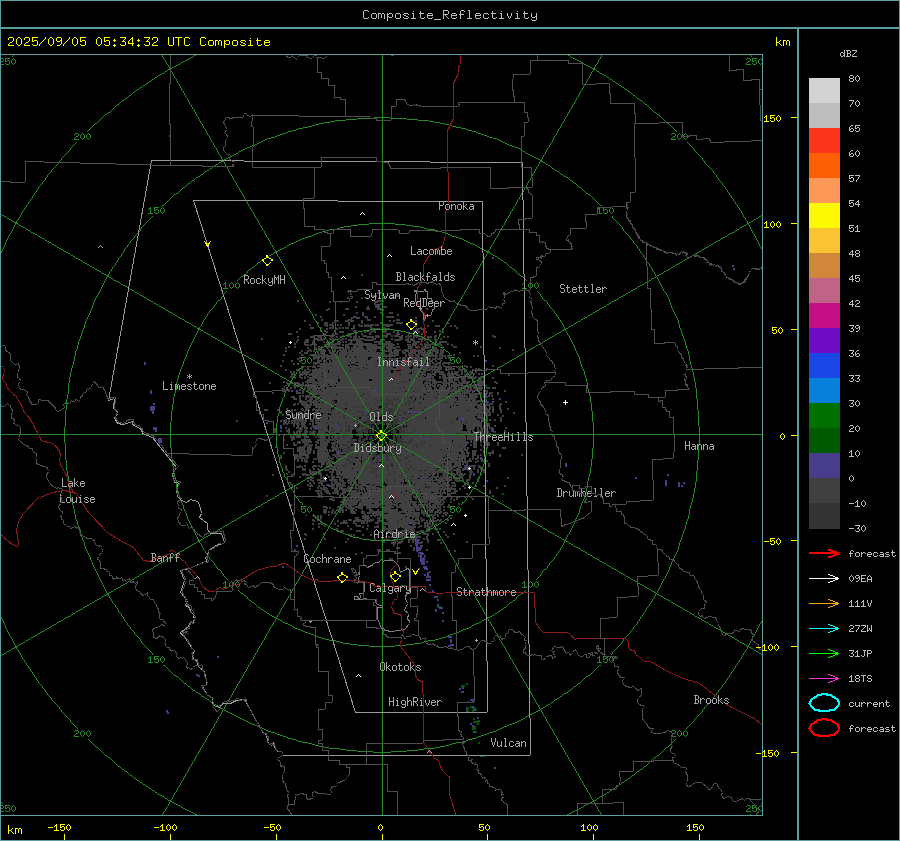This screenshot has height=841, width=900.
Task: Click the Didsbury label on the map
Action: pyautogui.click(x=377, y=448)
